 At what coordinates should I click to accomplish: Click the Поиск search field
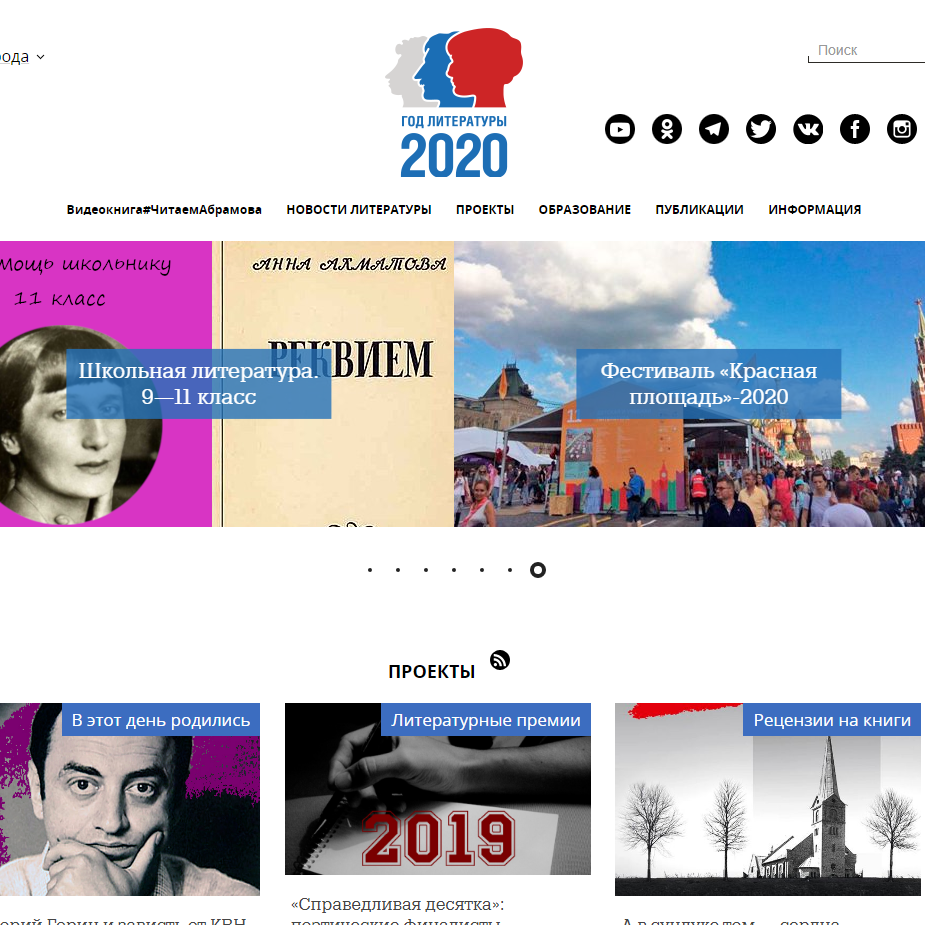click(x=866, y=51)
